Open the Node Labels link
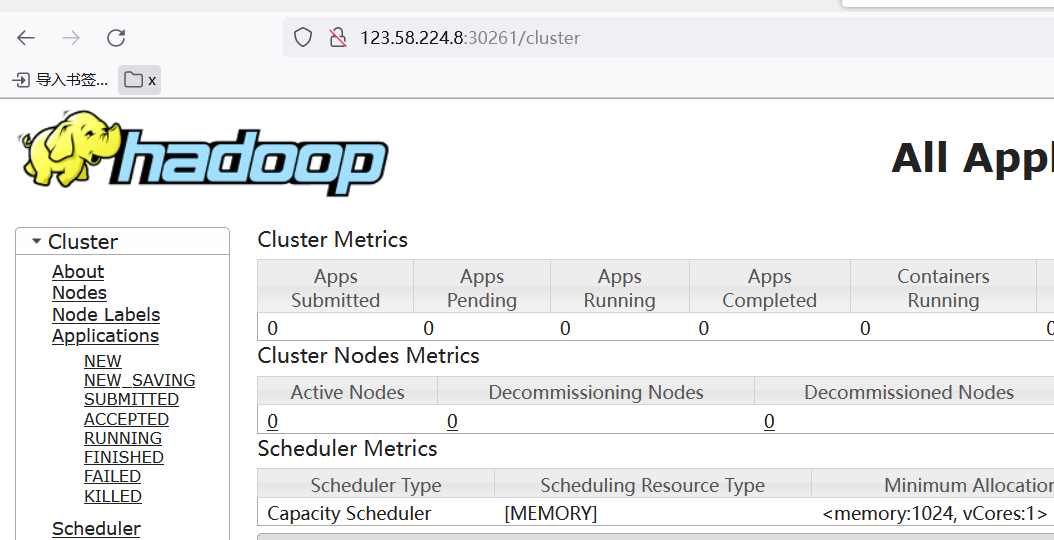This screenshot has width=1054, height=540. [x=106, y=315]
